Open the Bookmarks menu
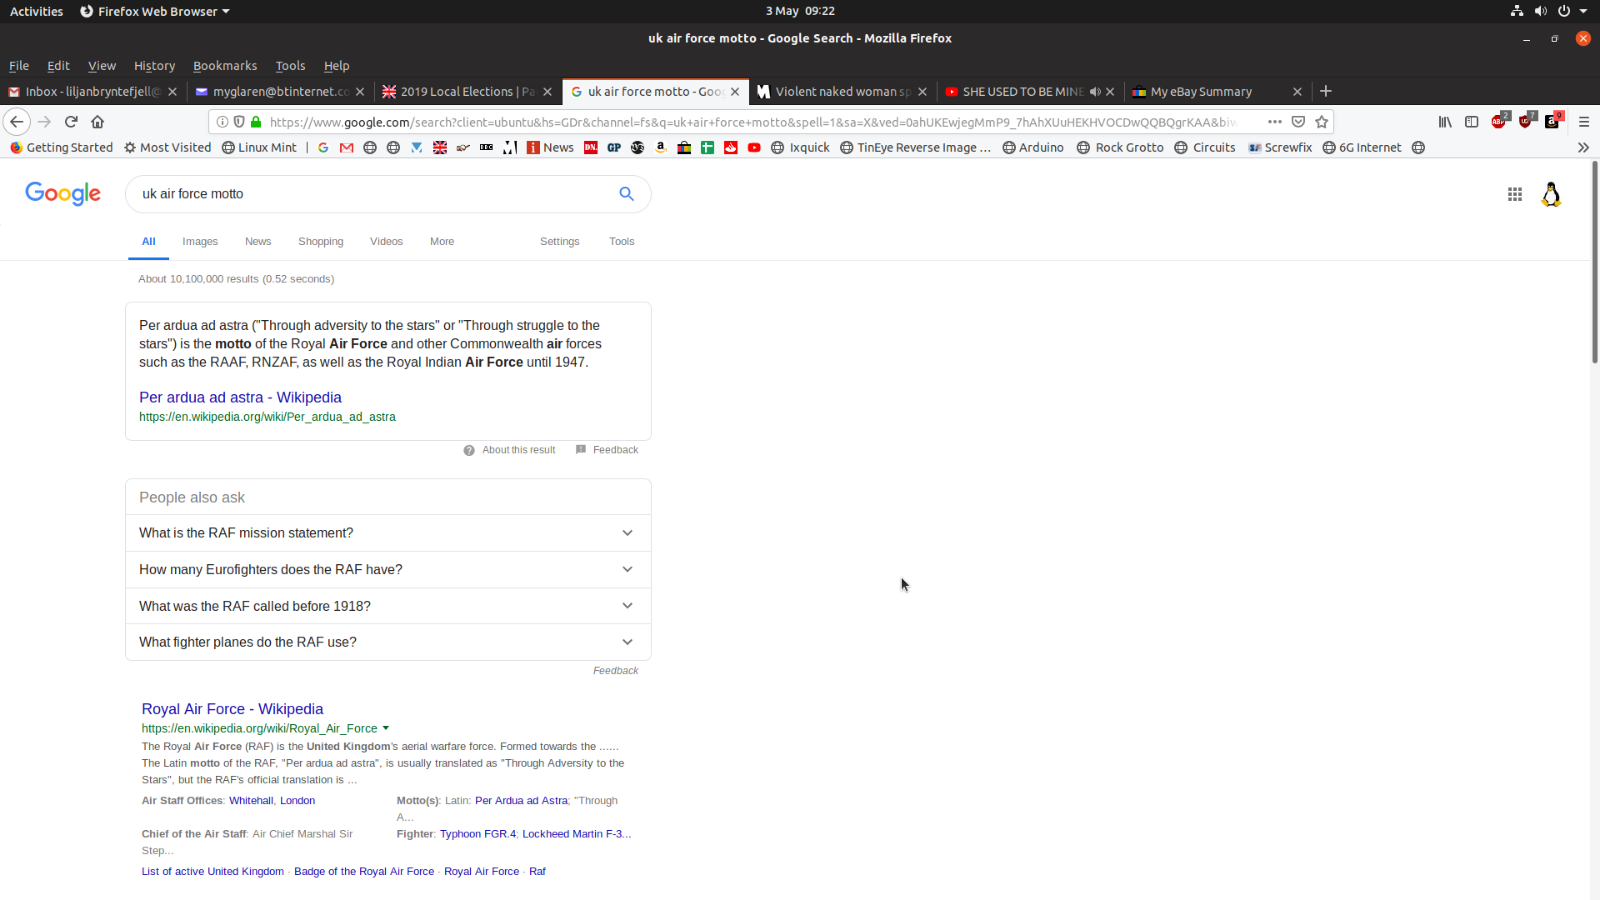The width and height of the screenshot is (1600, 900). point(225,66)
